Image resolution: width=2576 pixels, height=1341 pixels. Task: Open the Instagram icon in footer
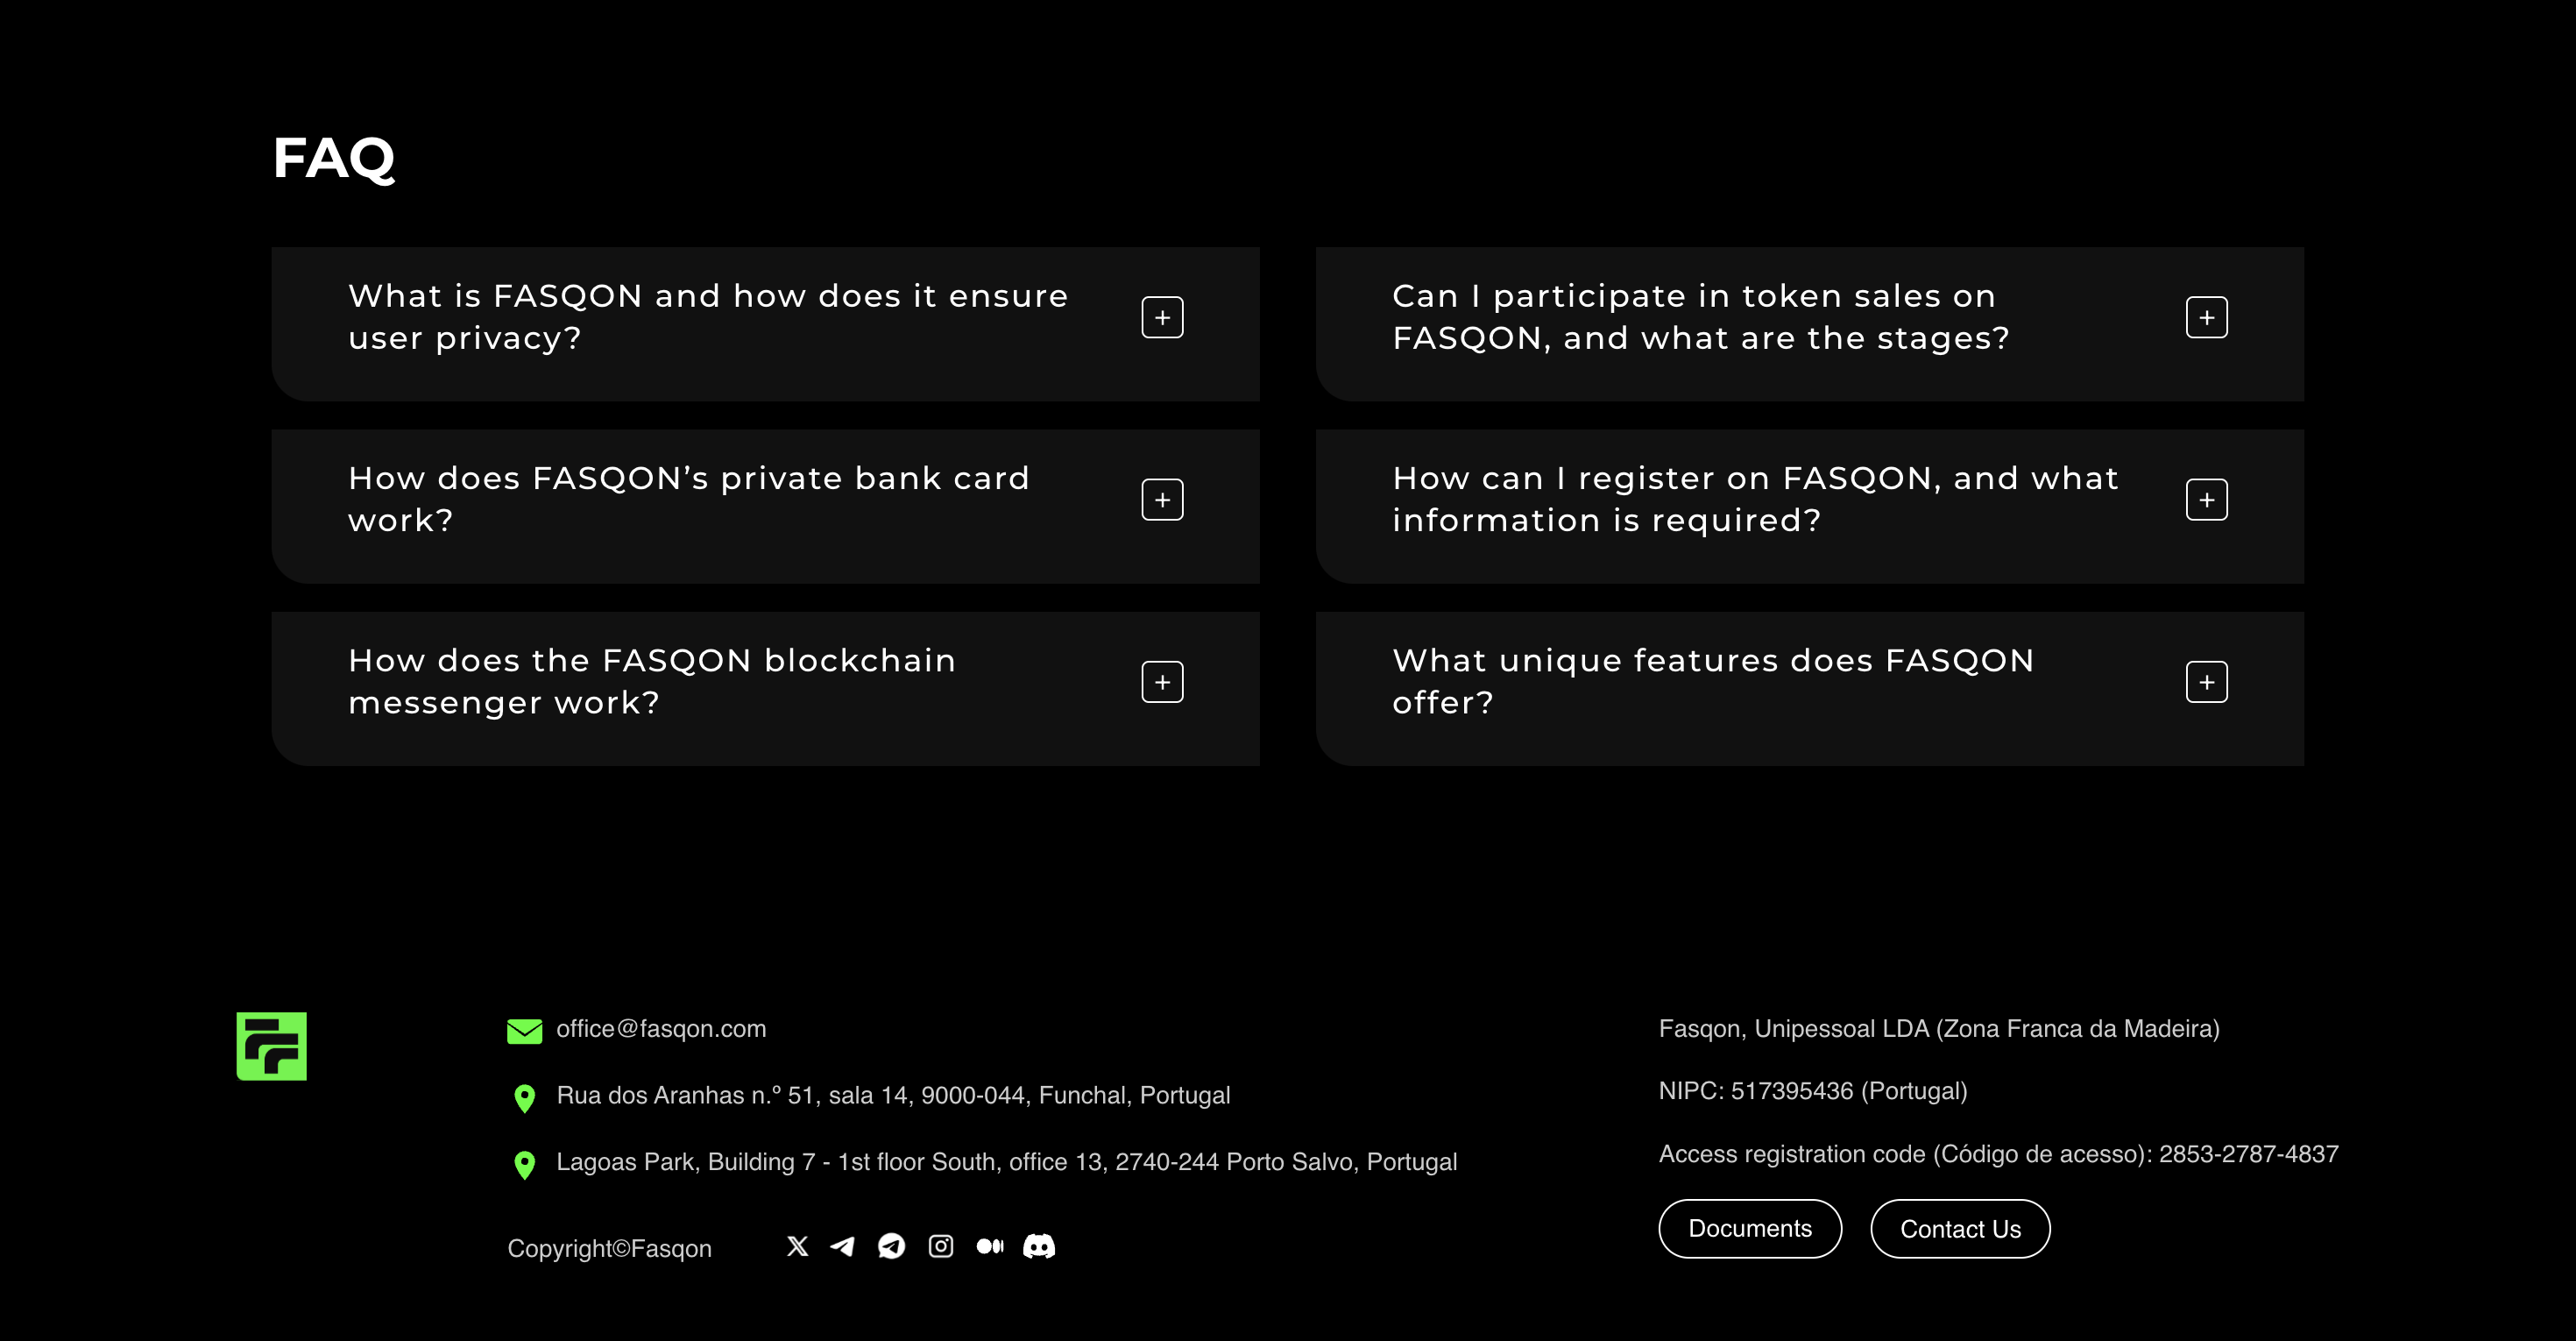pos(941,1246)
